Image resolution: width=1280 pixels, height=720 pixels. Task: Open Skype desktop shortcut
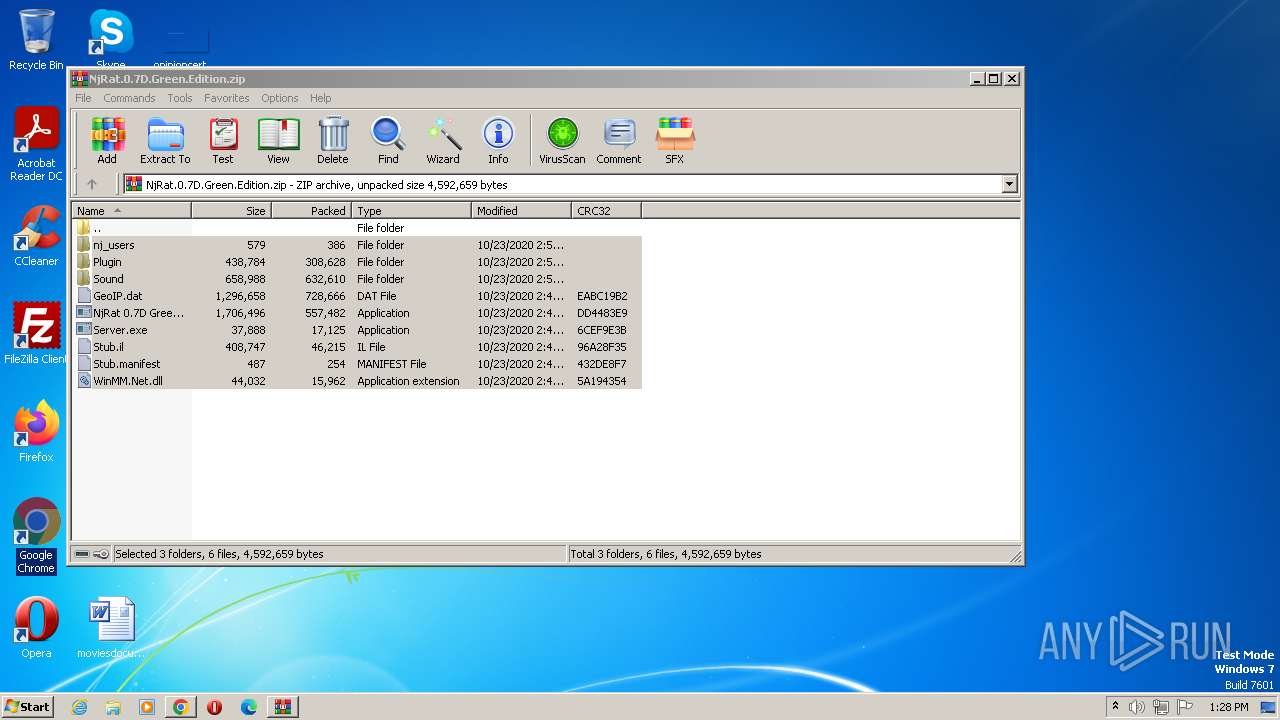[x=110, y=40]
